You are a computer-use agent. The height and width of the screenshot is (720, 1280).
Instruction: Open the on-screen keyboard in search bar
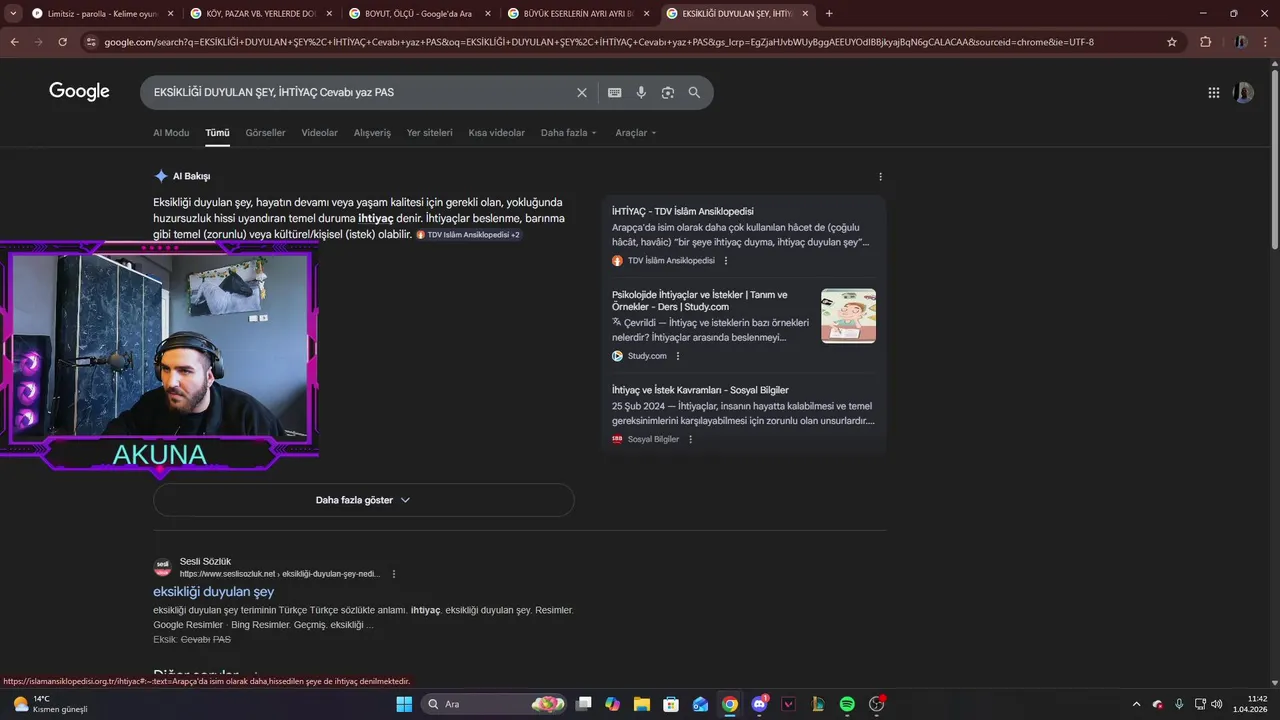click(x=614, y=92)
